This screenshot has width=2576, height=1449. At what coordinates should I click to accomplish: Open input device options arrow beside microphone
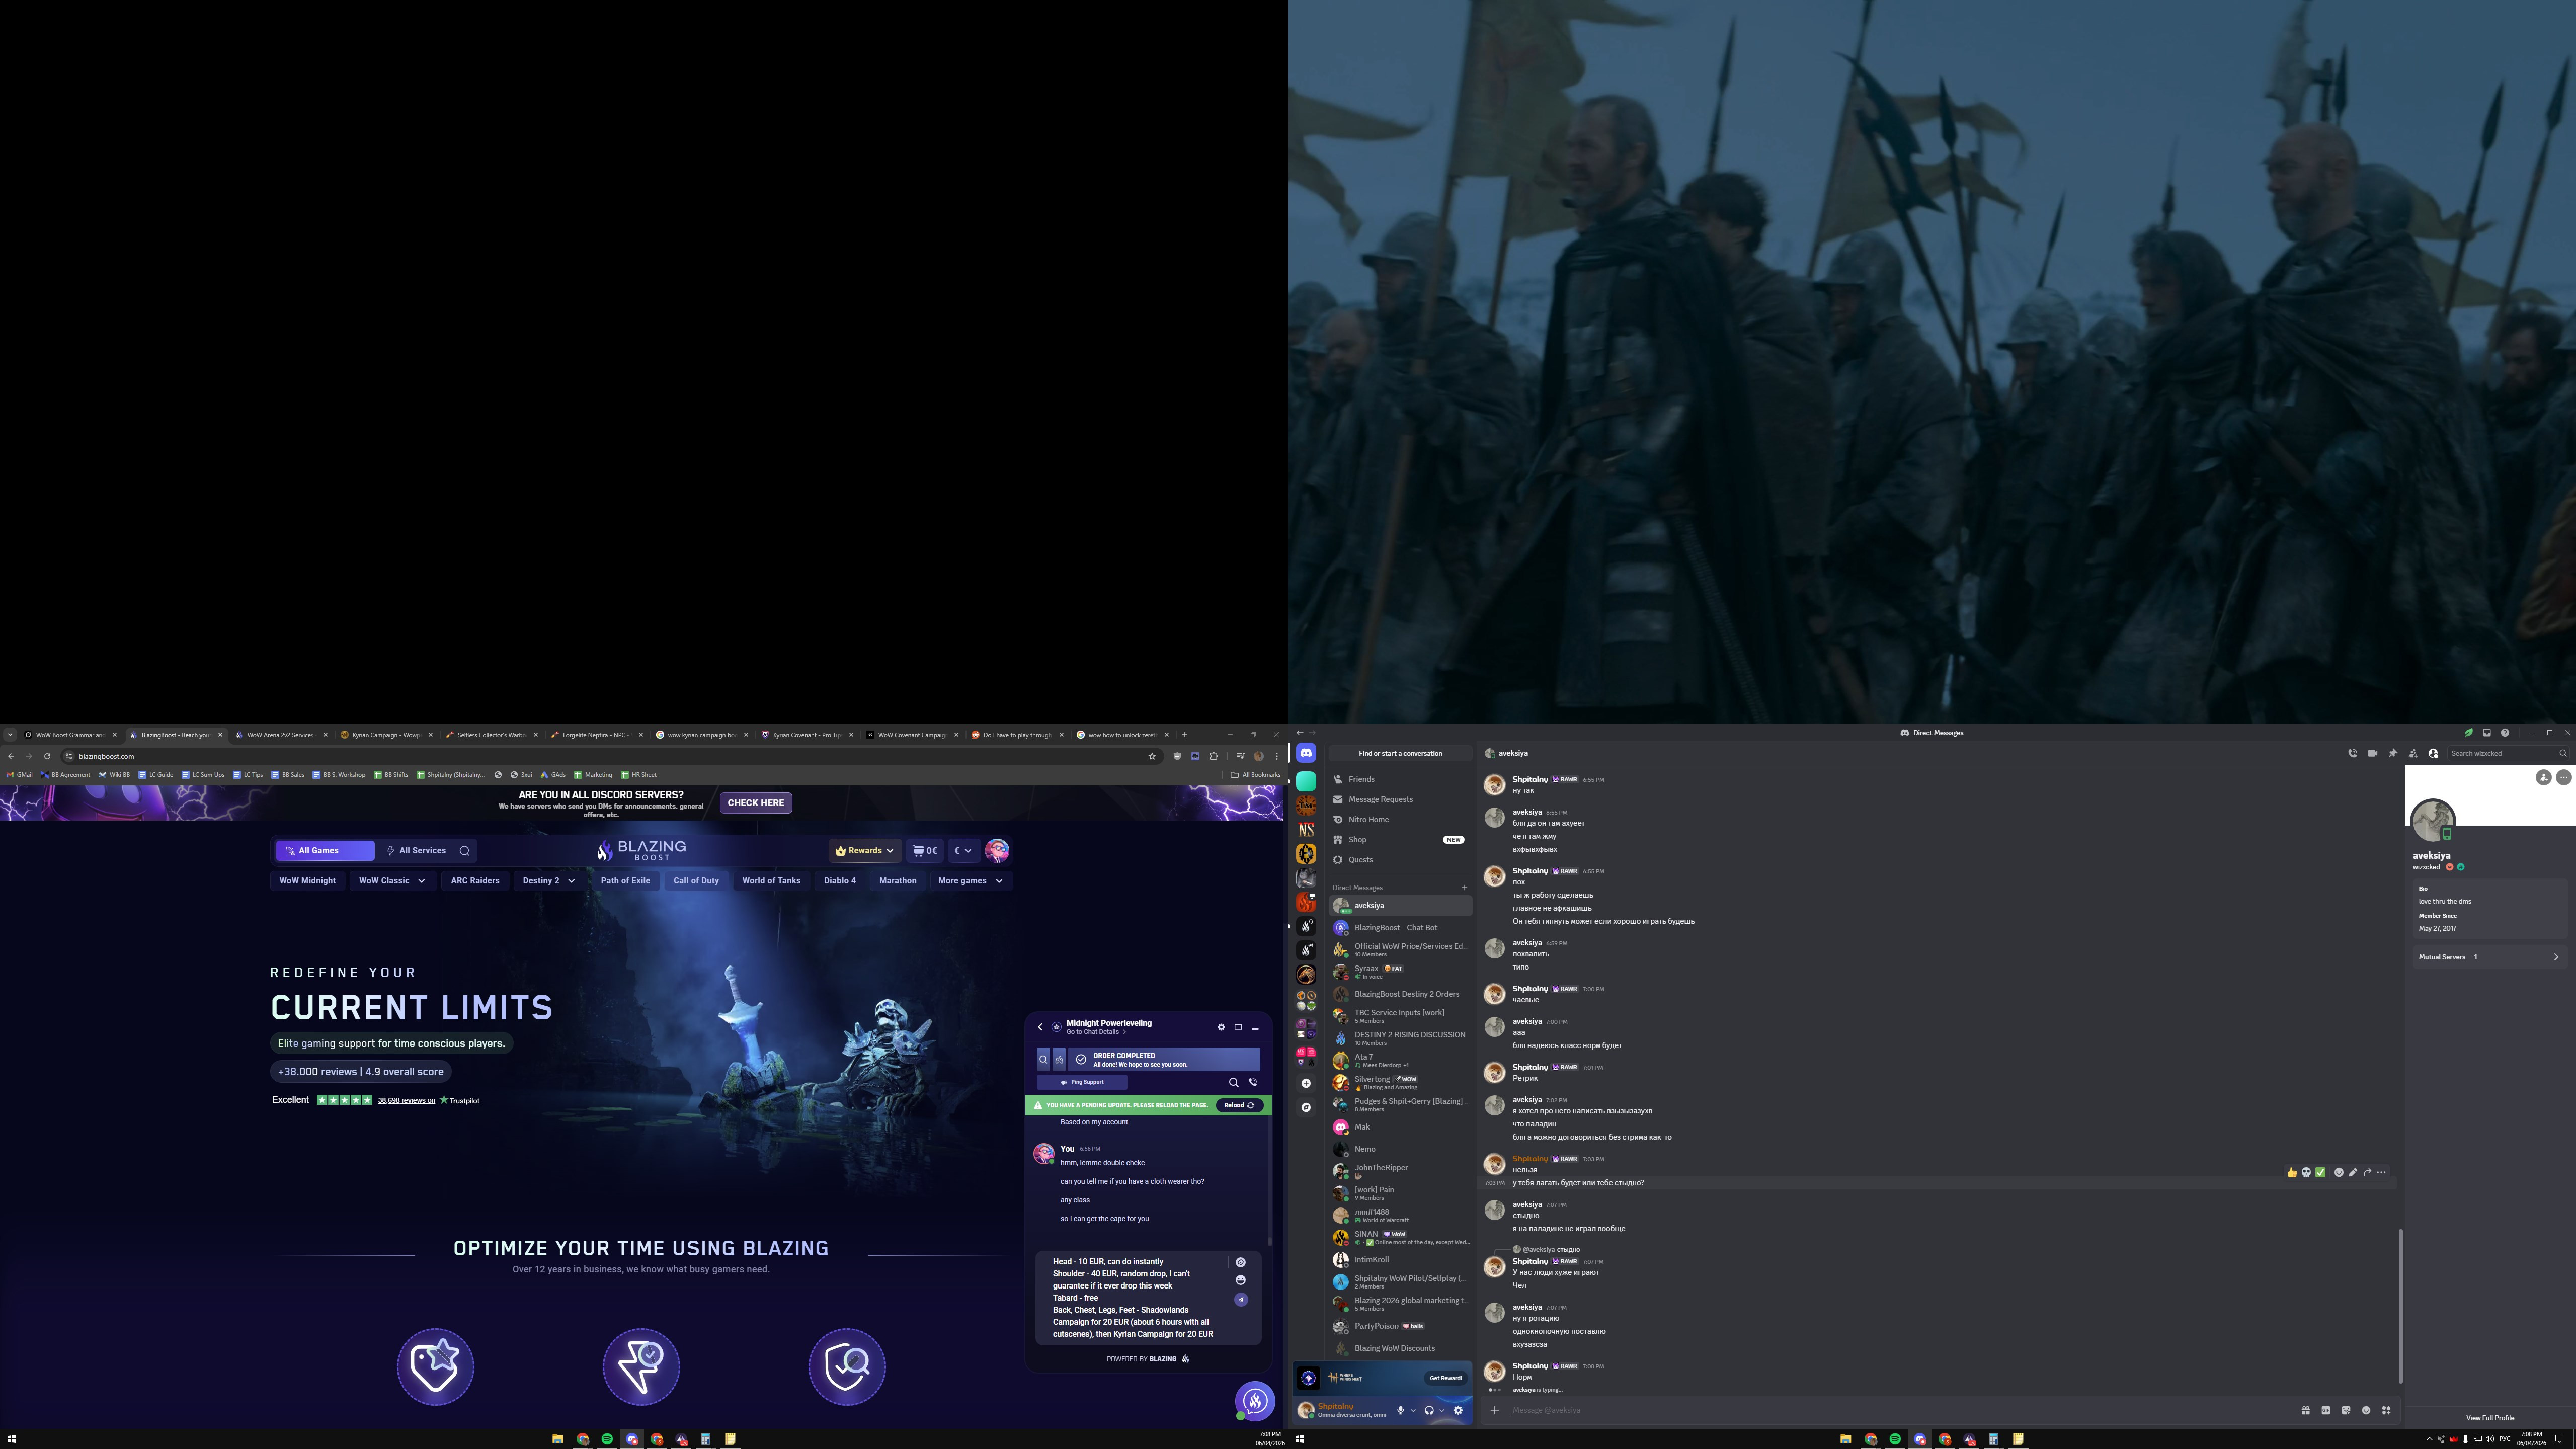[1413, 1410]
